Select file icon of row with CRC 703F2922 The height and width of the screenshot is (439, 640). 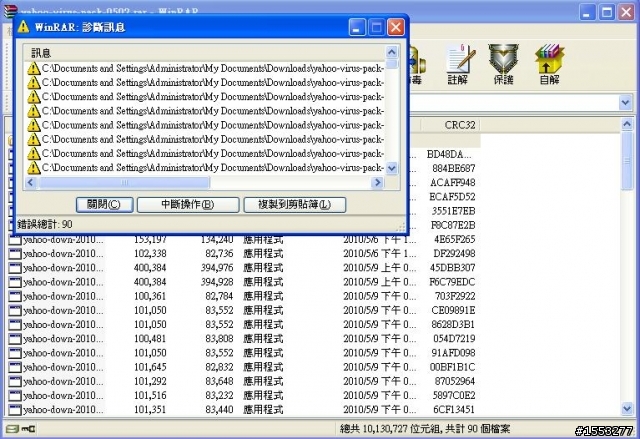(x=15, y=297)
